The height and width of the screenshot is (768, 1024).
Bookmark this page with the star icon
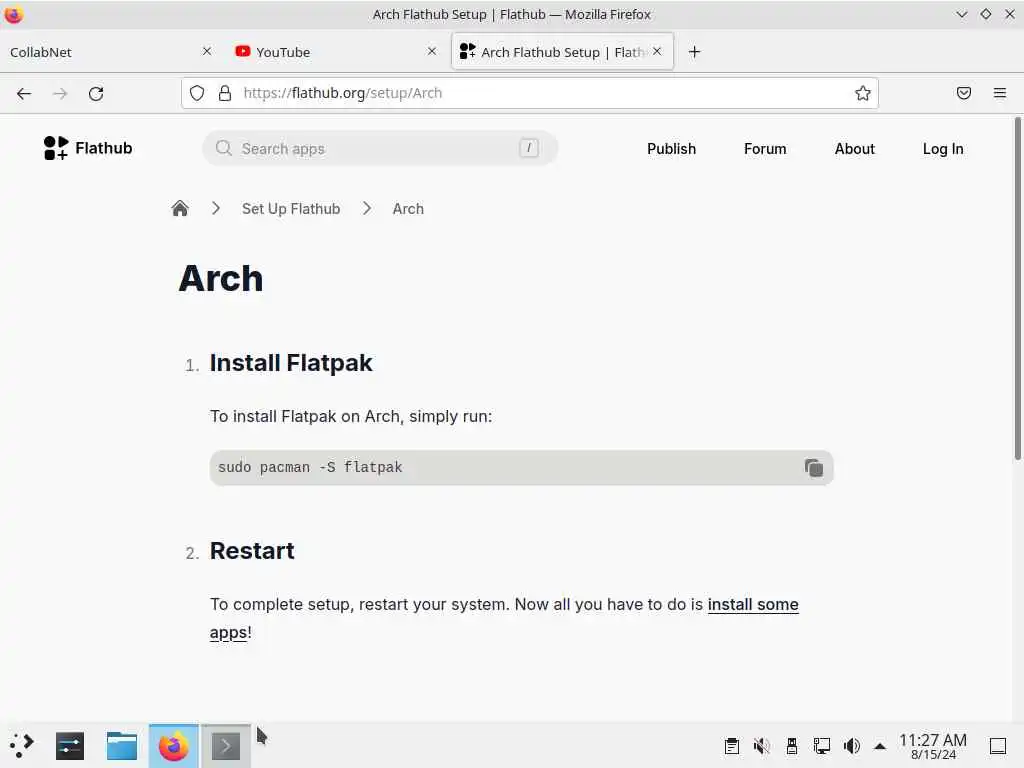point(863,93)
